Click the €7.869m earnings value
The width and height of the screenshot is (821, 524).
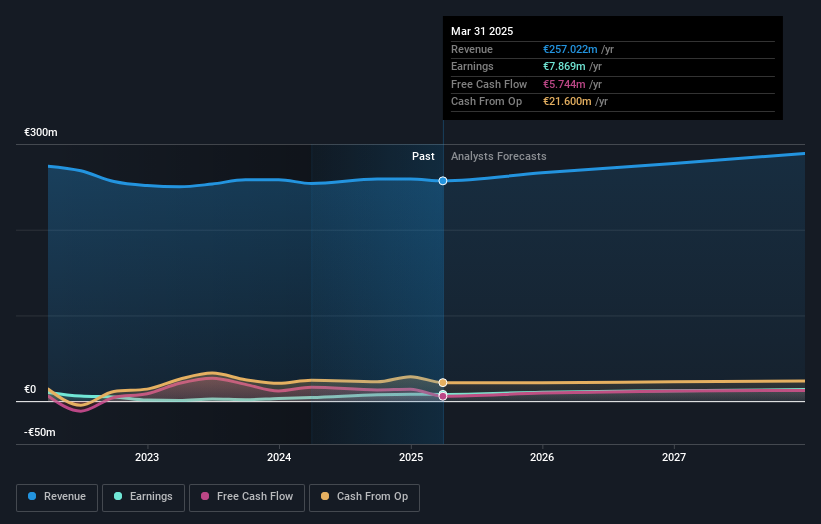(x=564, y=66)
